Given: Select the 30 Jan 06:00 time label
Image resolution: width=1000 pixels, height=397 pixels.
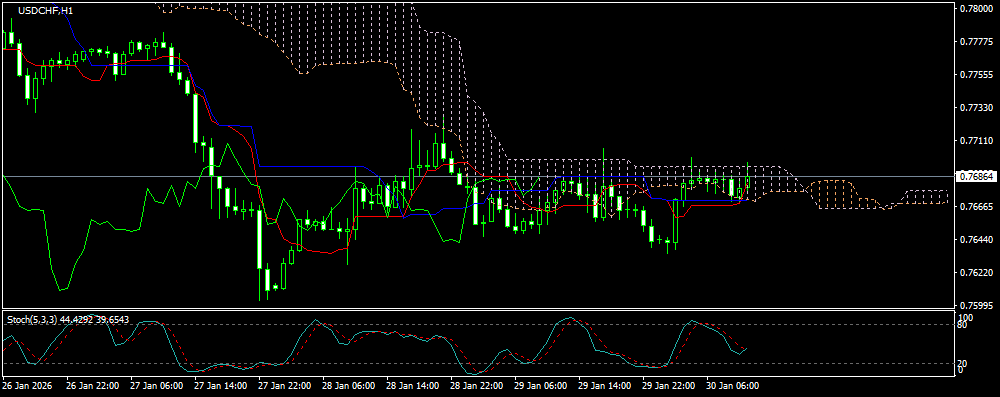Looking at the screenshot, I should pos(732,386).
